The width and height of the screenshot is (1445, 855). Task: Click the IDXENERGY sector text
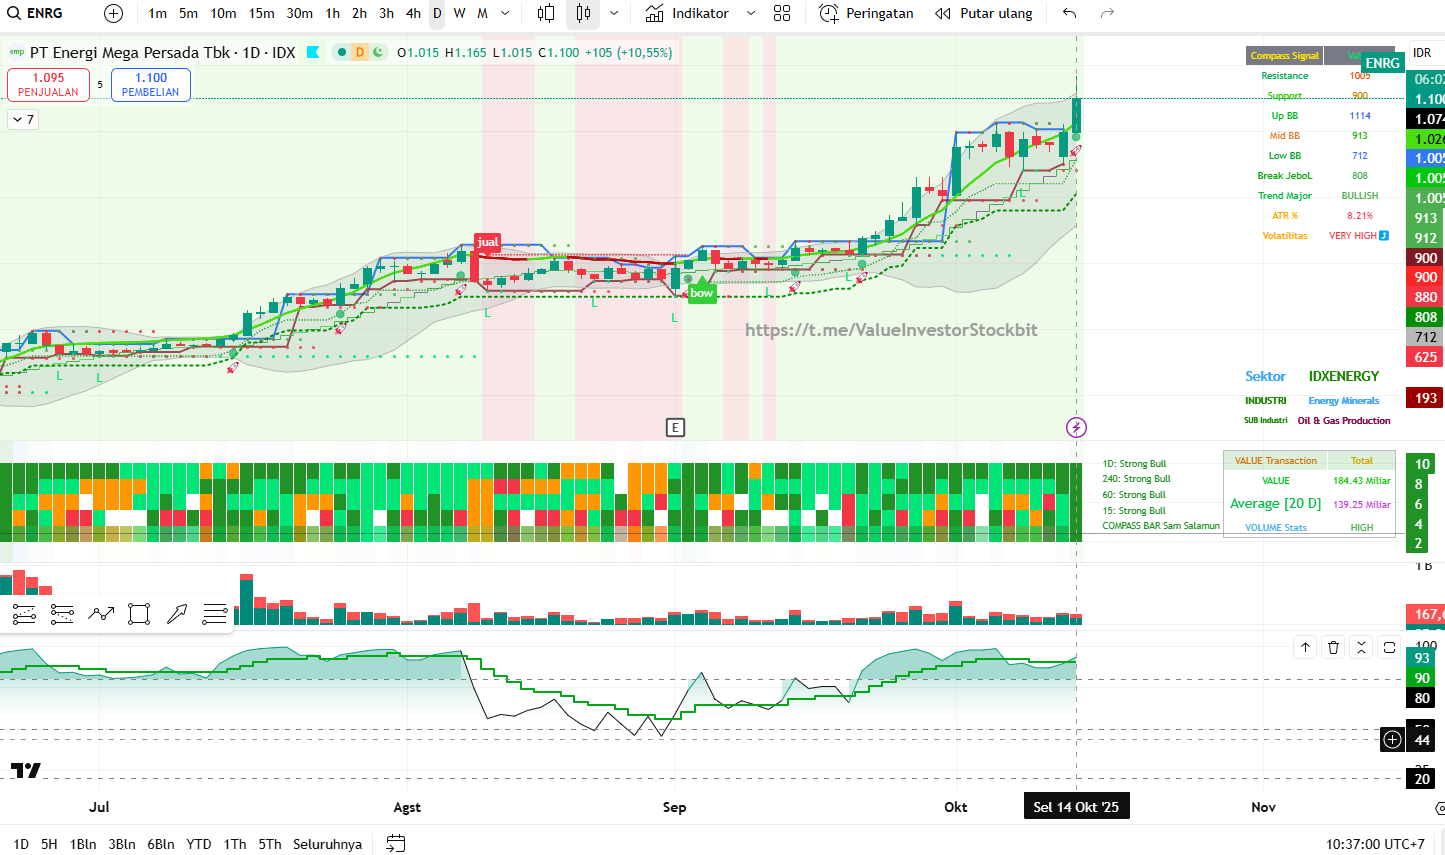[1344, 376]
